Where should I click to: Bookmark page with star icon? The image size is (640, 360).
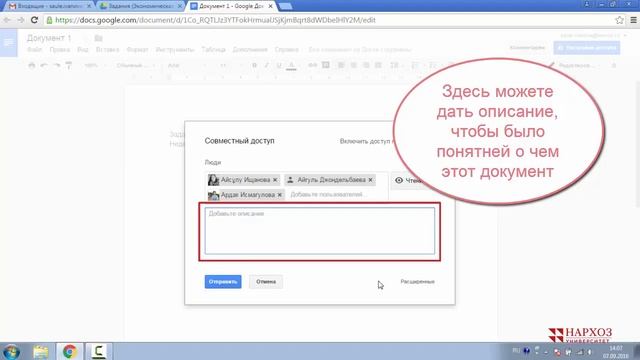[619, 20]
